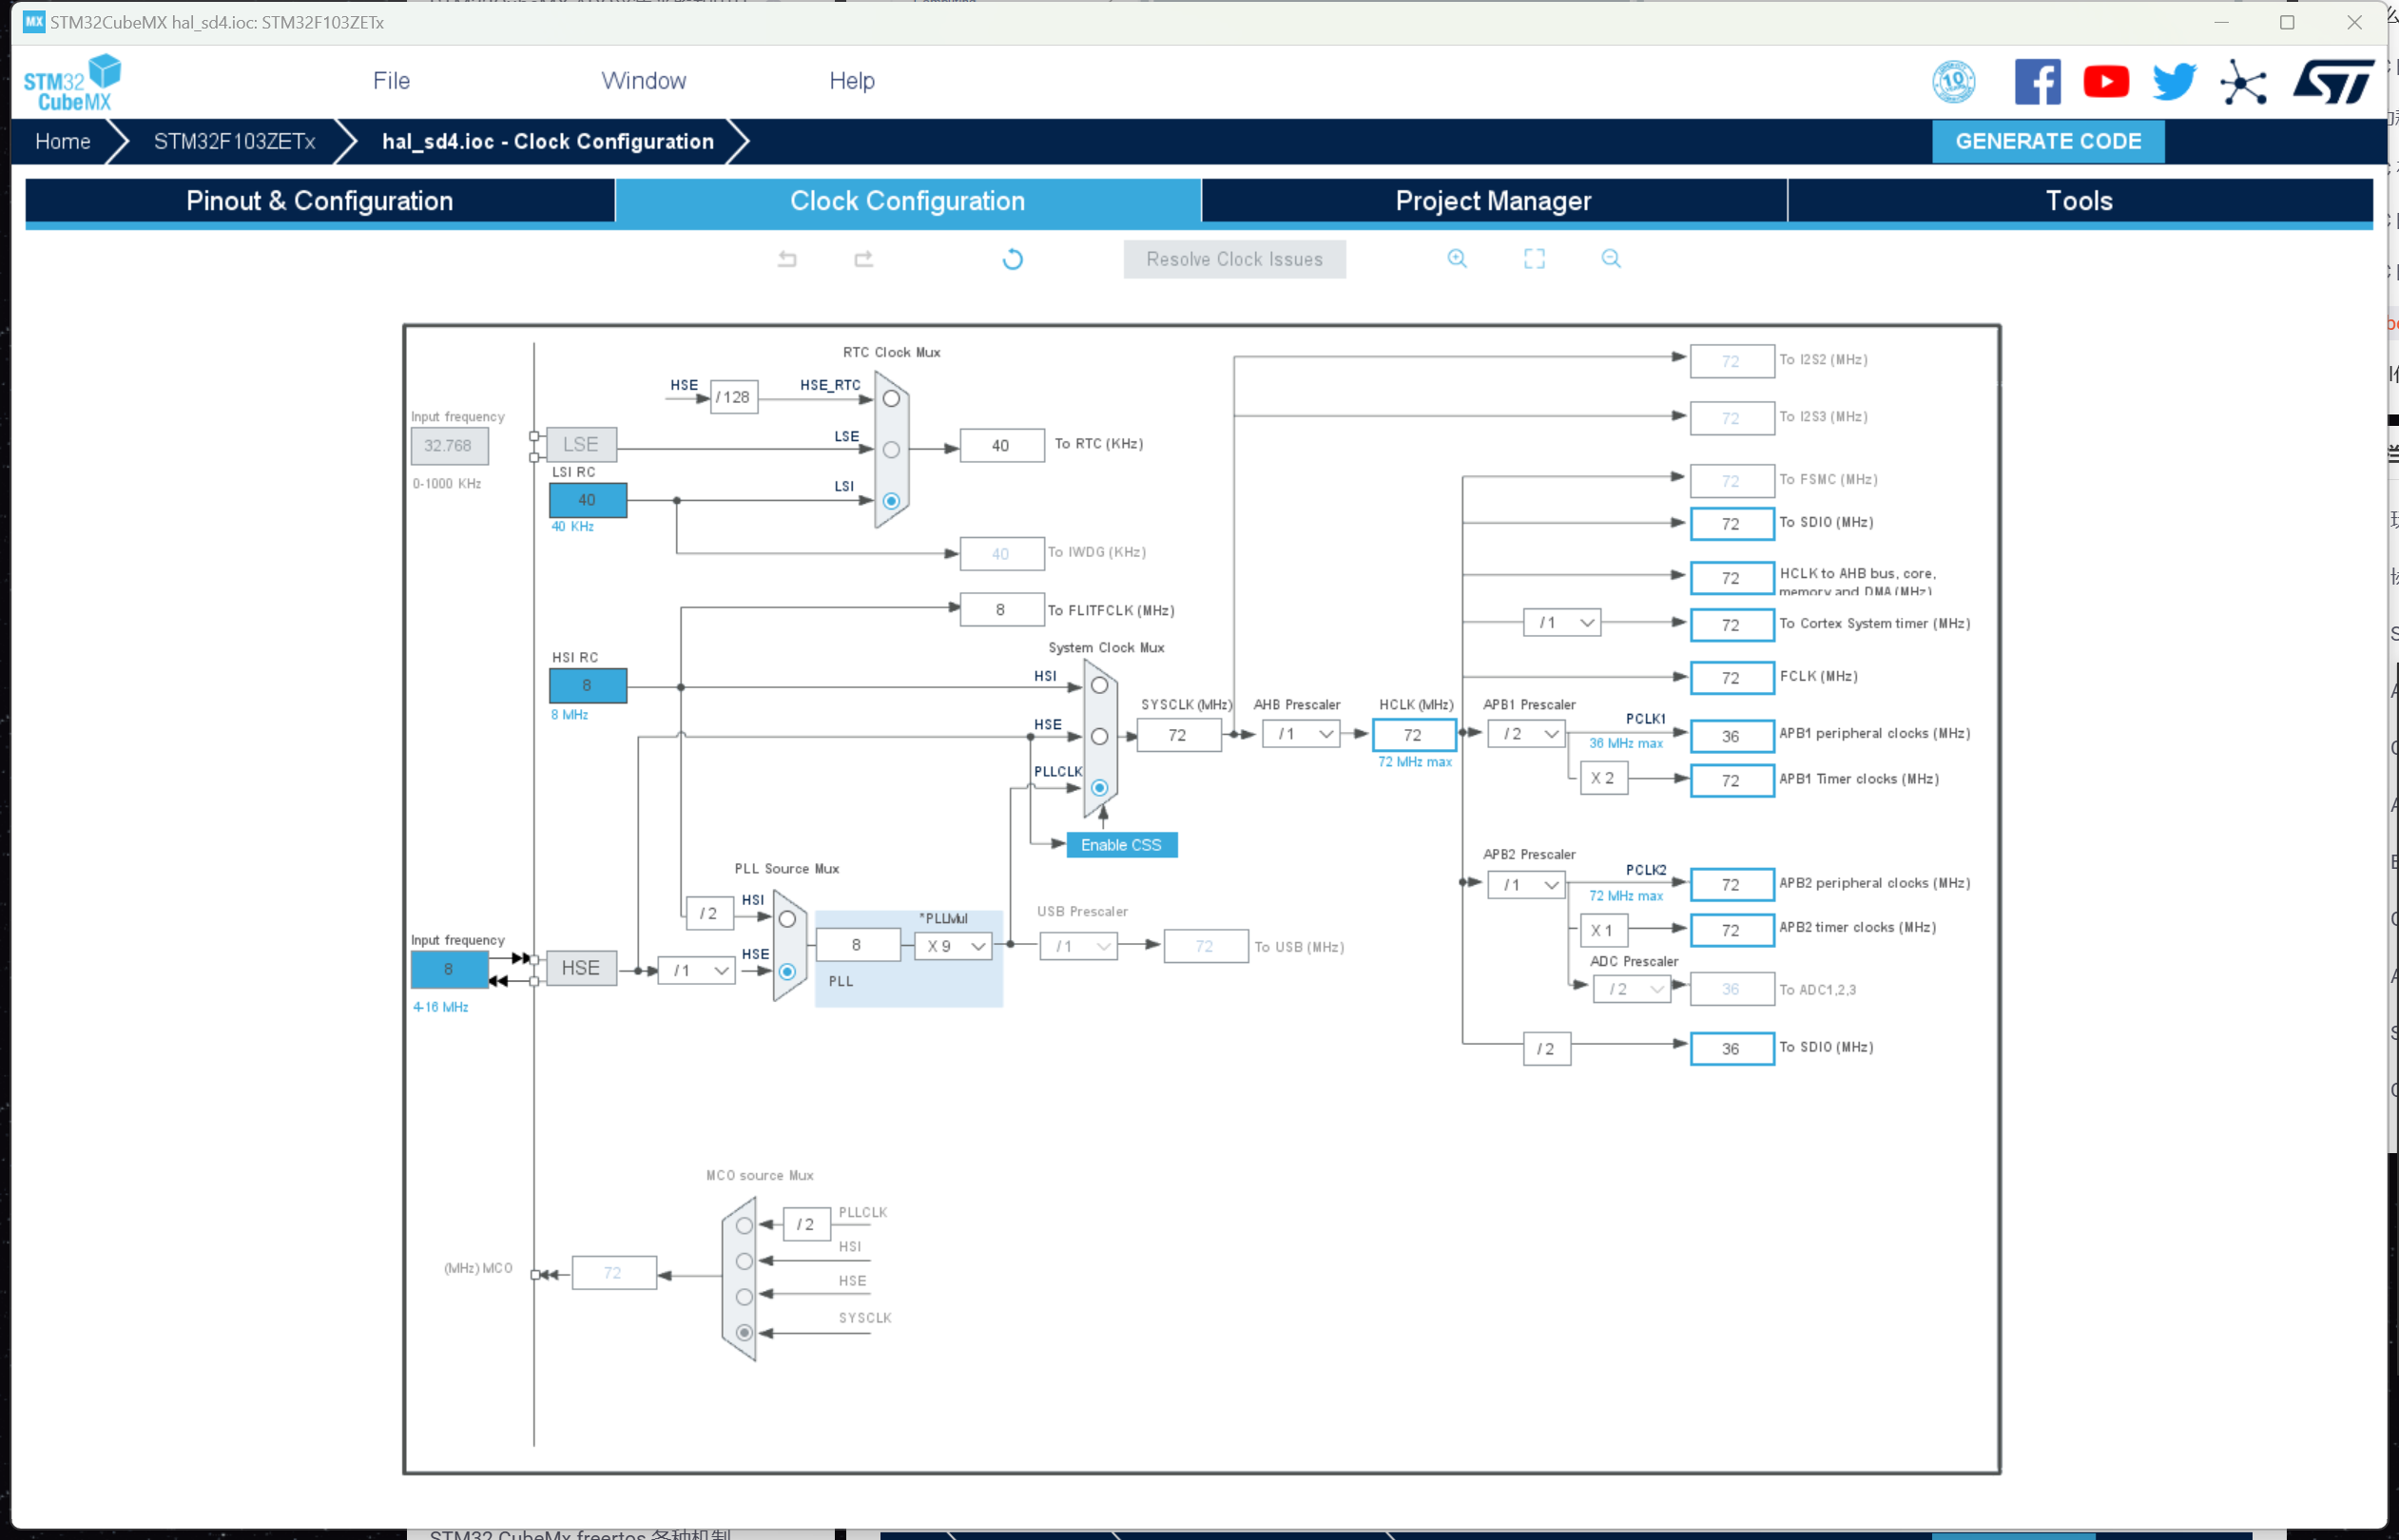The width and height of the screenshot is (2399, 1540).
Task: Open the APB2 Prescaler dropdown
Action: (x=1526, y=885)
